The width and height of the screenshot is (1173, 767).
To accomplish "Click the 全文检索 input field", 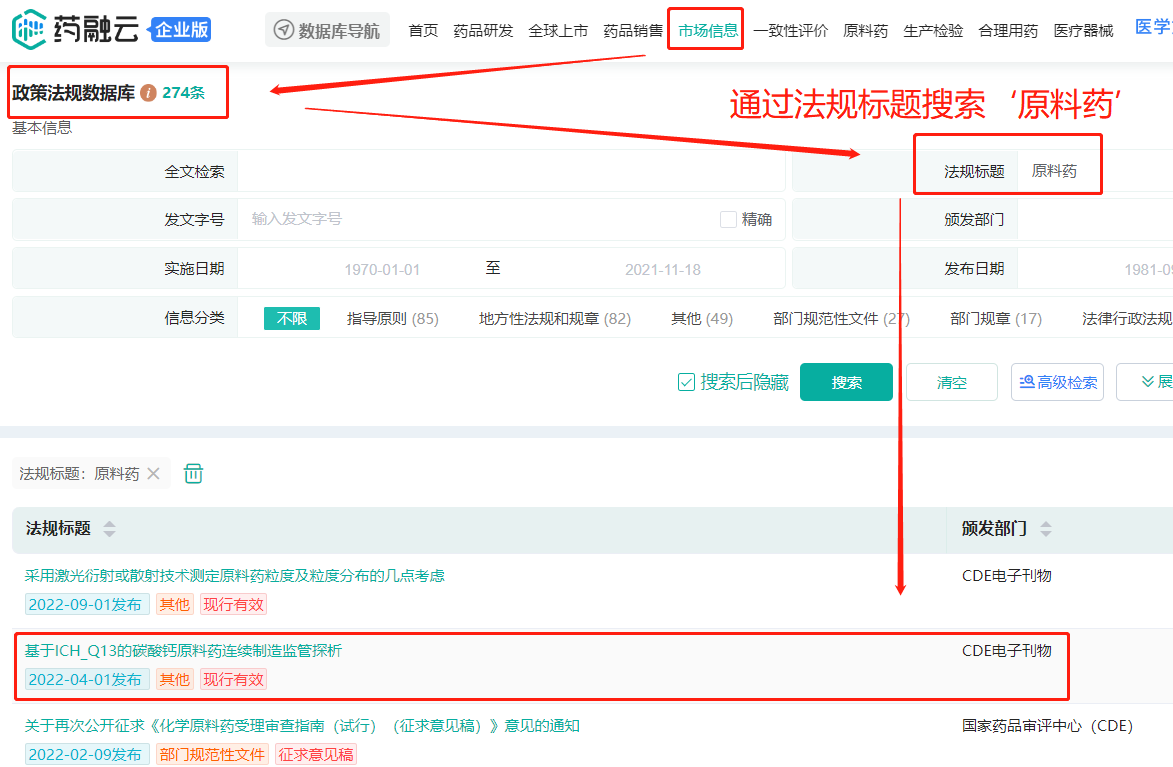I will click(510, 171).
